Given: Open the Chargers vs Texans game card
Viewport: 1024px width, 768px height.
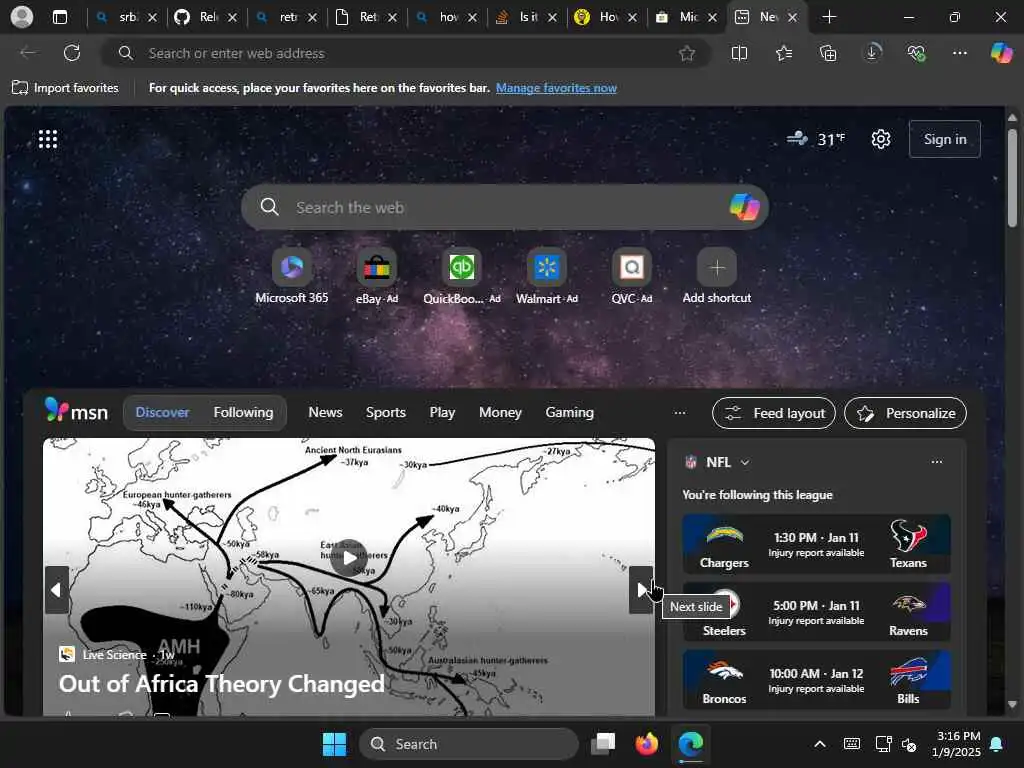Looking at the screenshot, I should click(x=816, y=544).
